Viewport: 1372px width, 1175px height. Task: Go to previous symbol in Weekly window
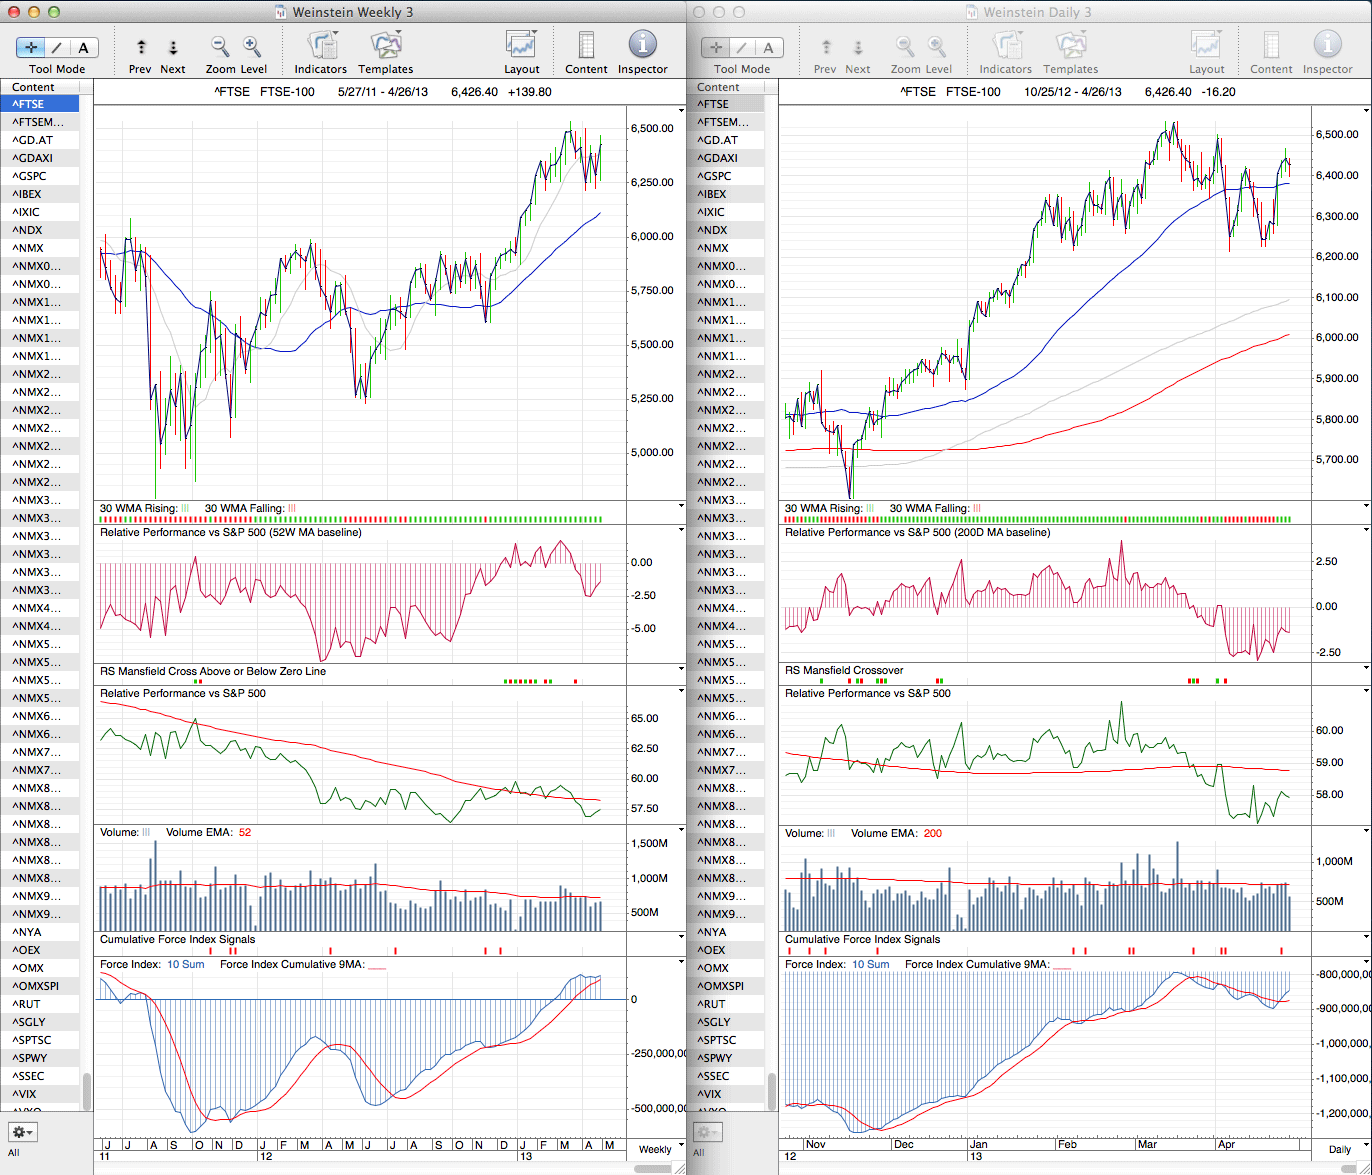pos(141,47)
